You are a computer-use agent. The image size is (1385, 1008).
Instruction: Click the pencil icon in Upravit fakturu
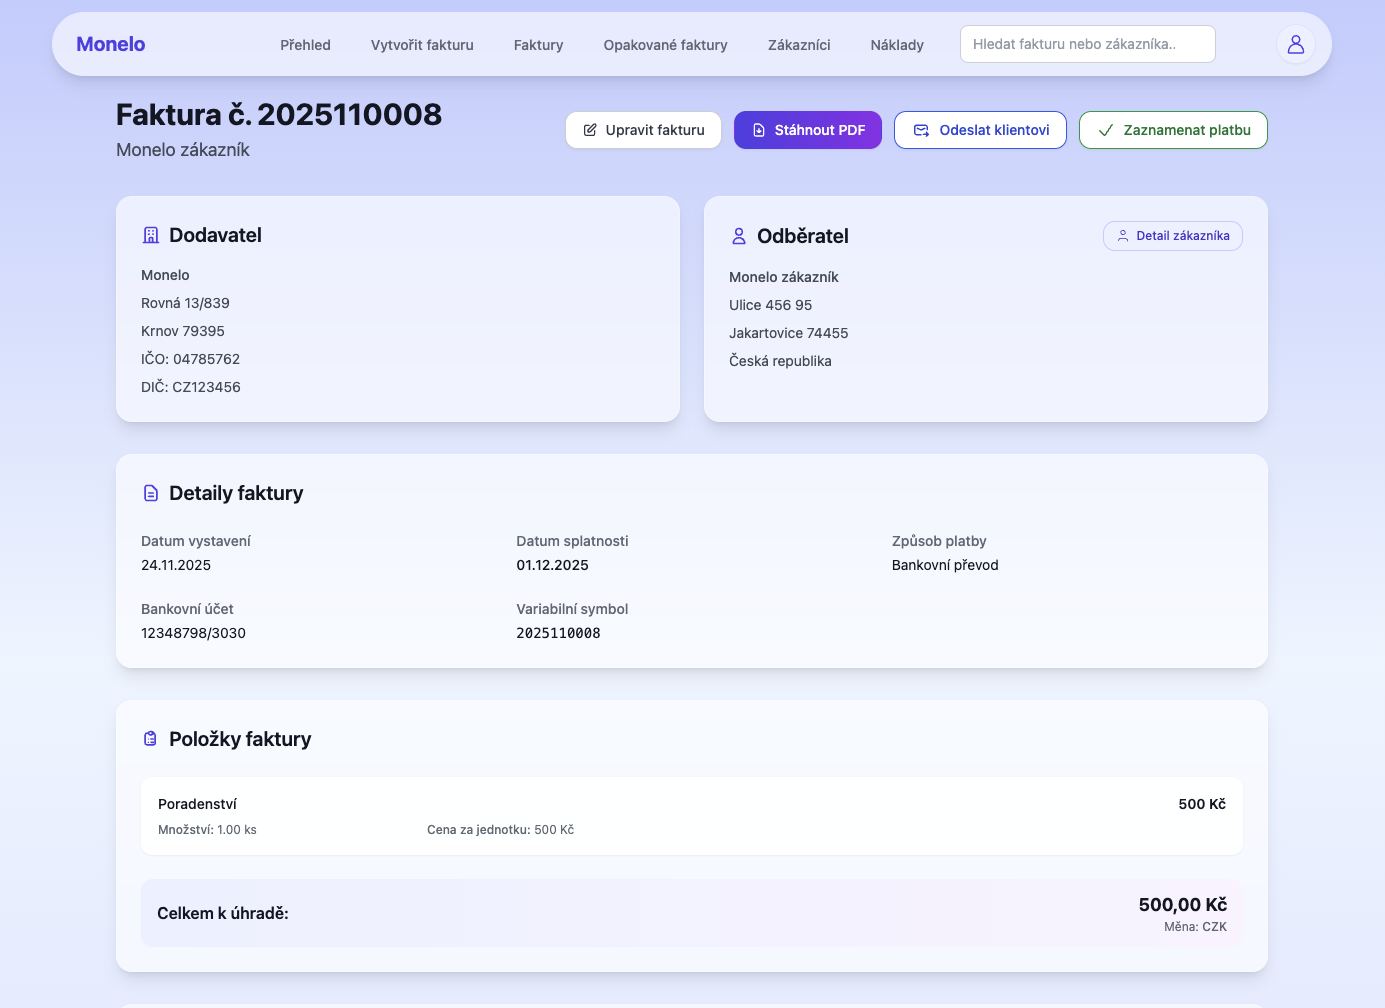pos(590,130)
